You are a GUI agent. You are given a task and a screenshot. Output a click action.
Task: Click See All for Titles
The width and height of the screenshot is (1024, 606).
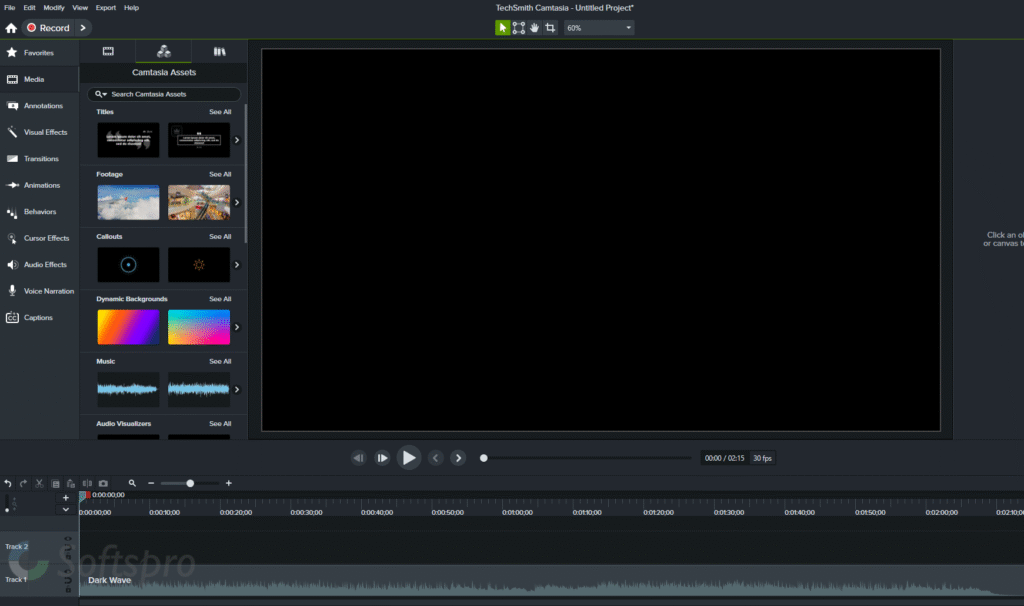tap(220, 112)
